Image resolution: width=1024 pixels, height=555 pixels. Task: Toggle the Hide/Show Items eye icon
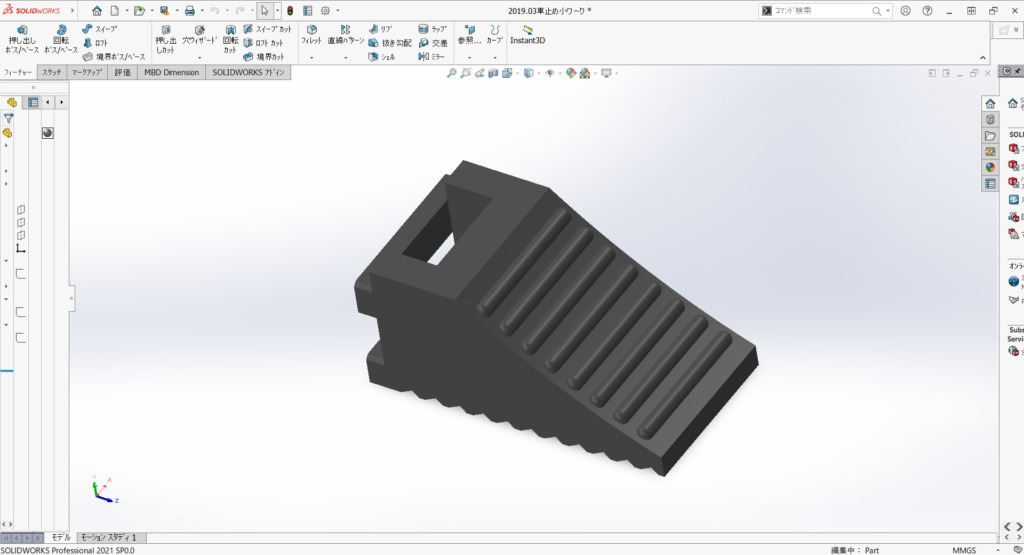point(550,73)
